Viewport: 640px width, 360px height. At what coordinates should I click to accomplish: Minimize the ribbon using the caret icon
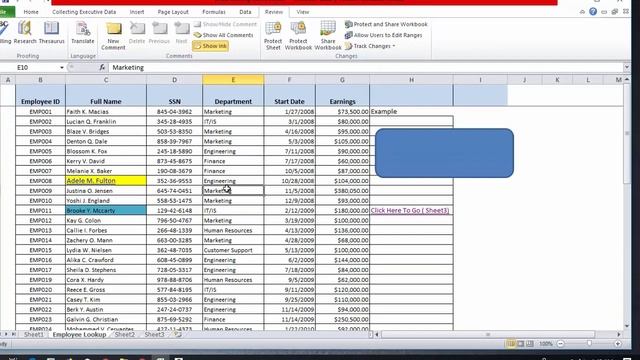click(582, 12)
